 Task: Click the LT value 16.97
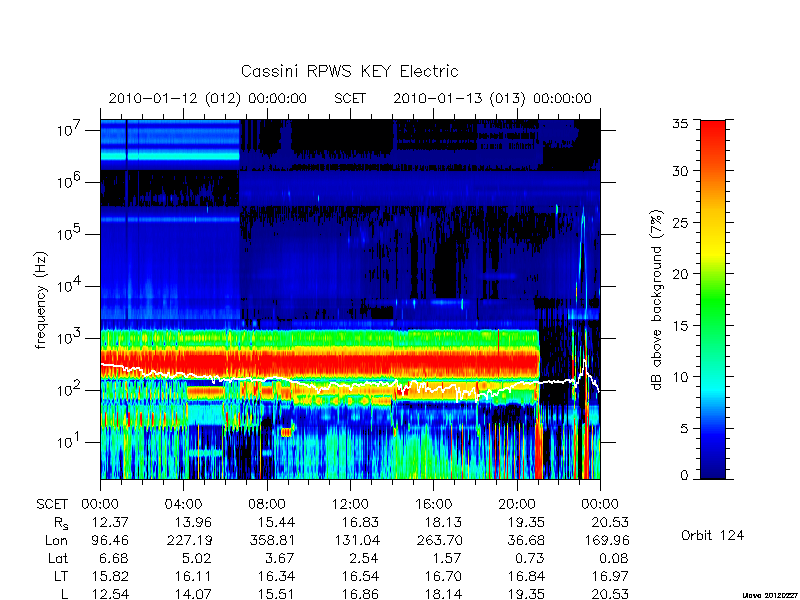click(610, 577)
